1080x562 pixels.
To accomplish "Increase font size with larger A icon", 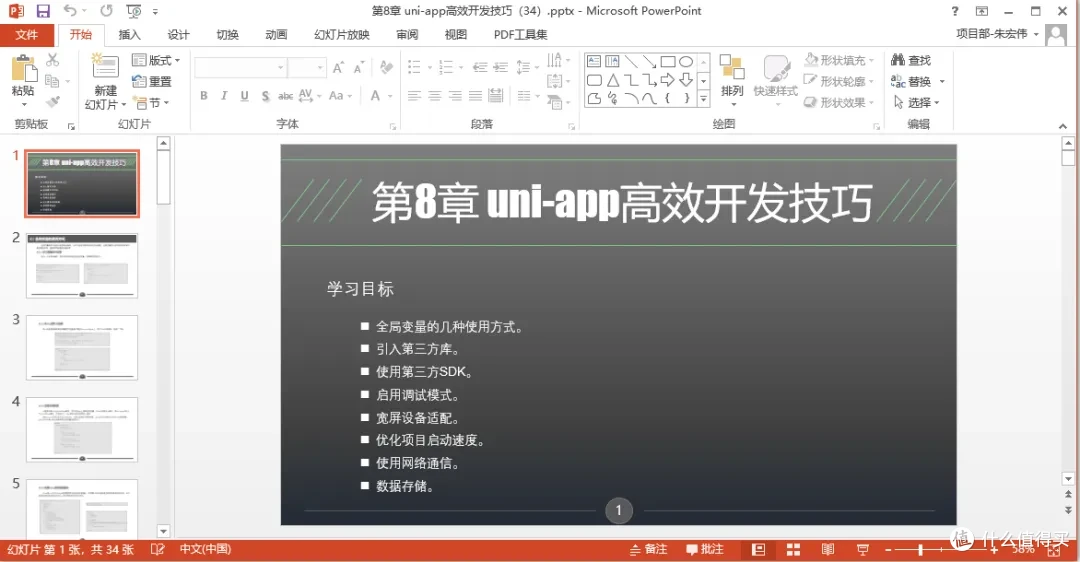I will [338, 67].
